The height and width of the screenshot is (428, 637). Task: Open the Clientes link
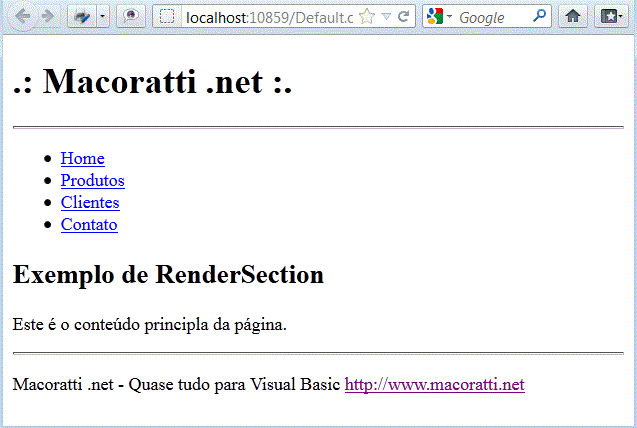pos(90,202)
